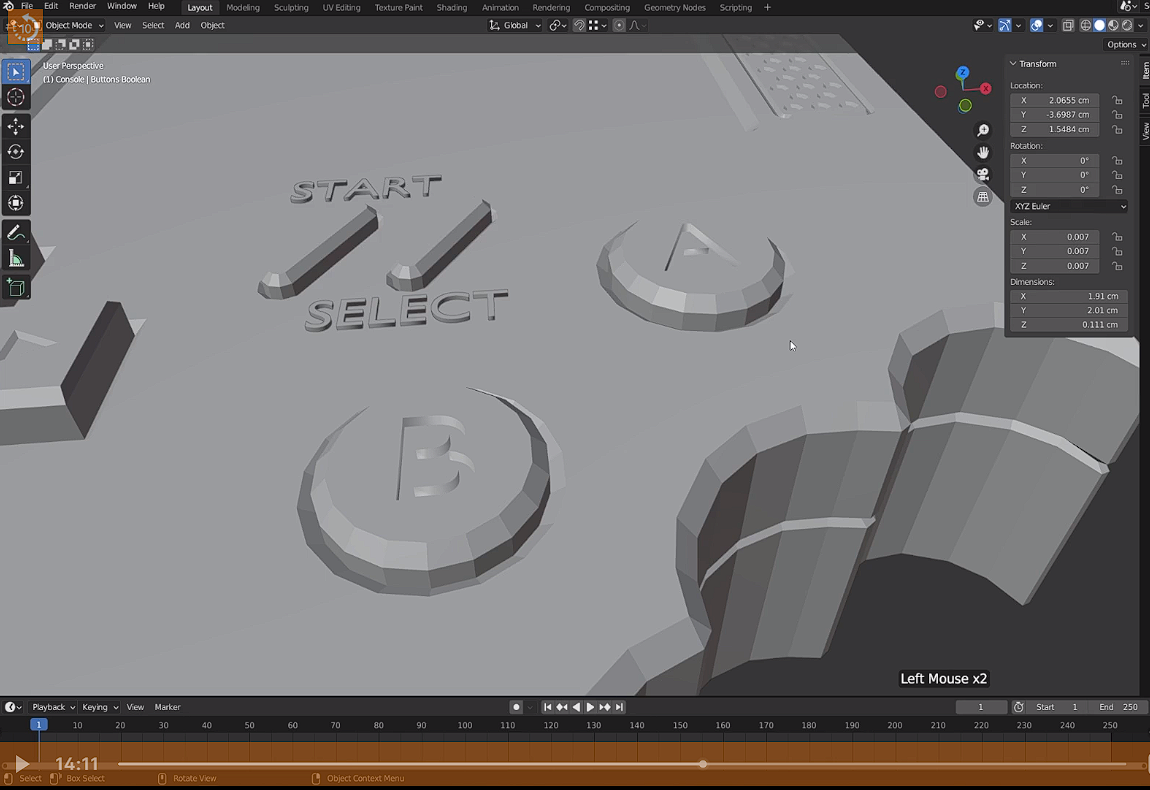Open the Render menu
The height and width of the screenshot is (790, 1150).
[x=82, y=6]
